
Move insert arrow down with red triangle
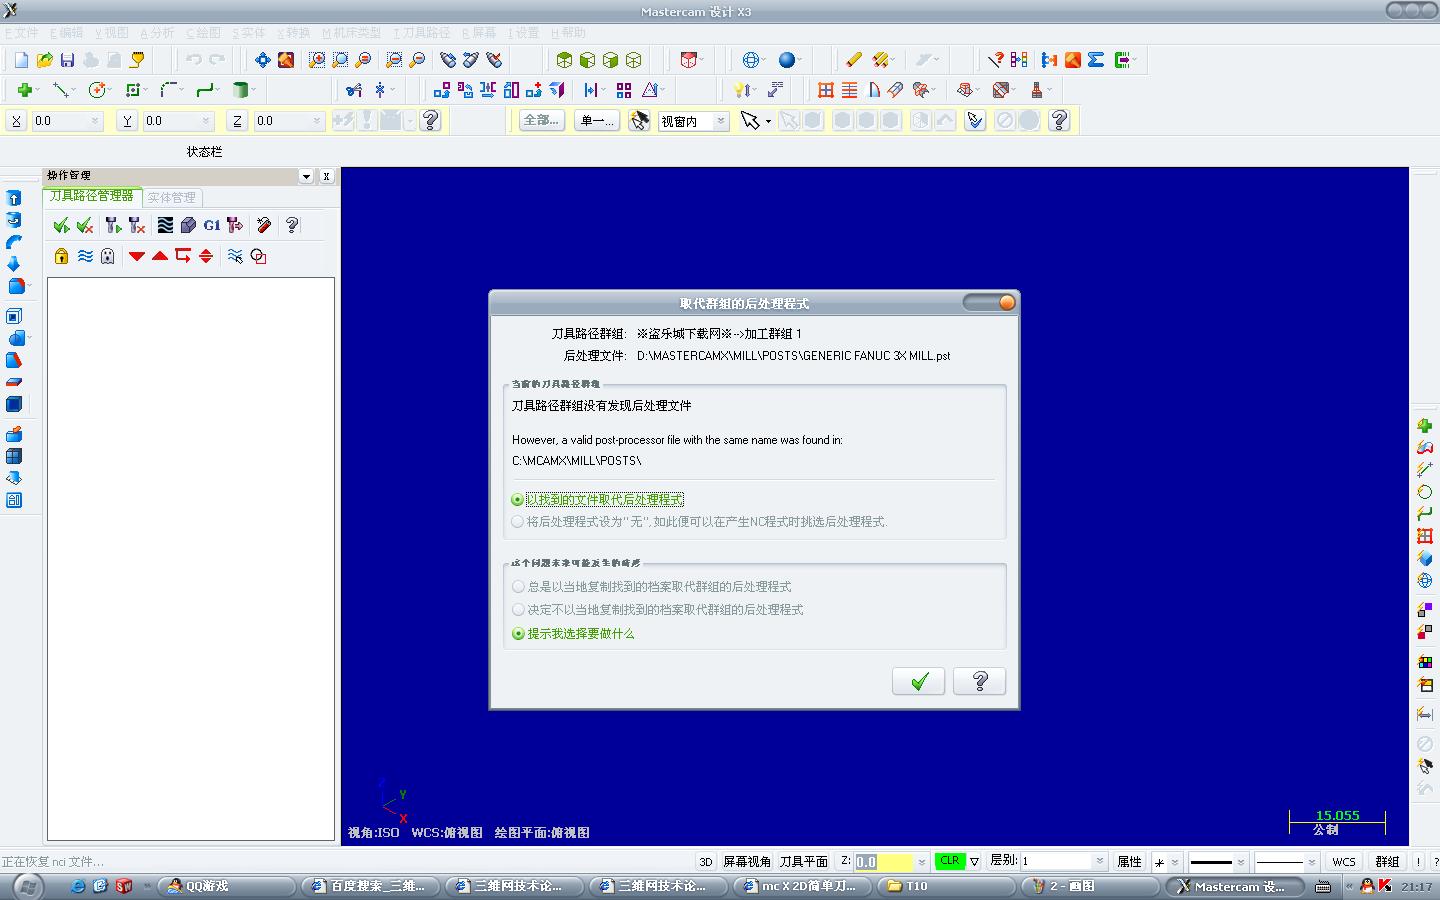tap(137, 256)
